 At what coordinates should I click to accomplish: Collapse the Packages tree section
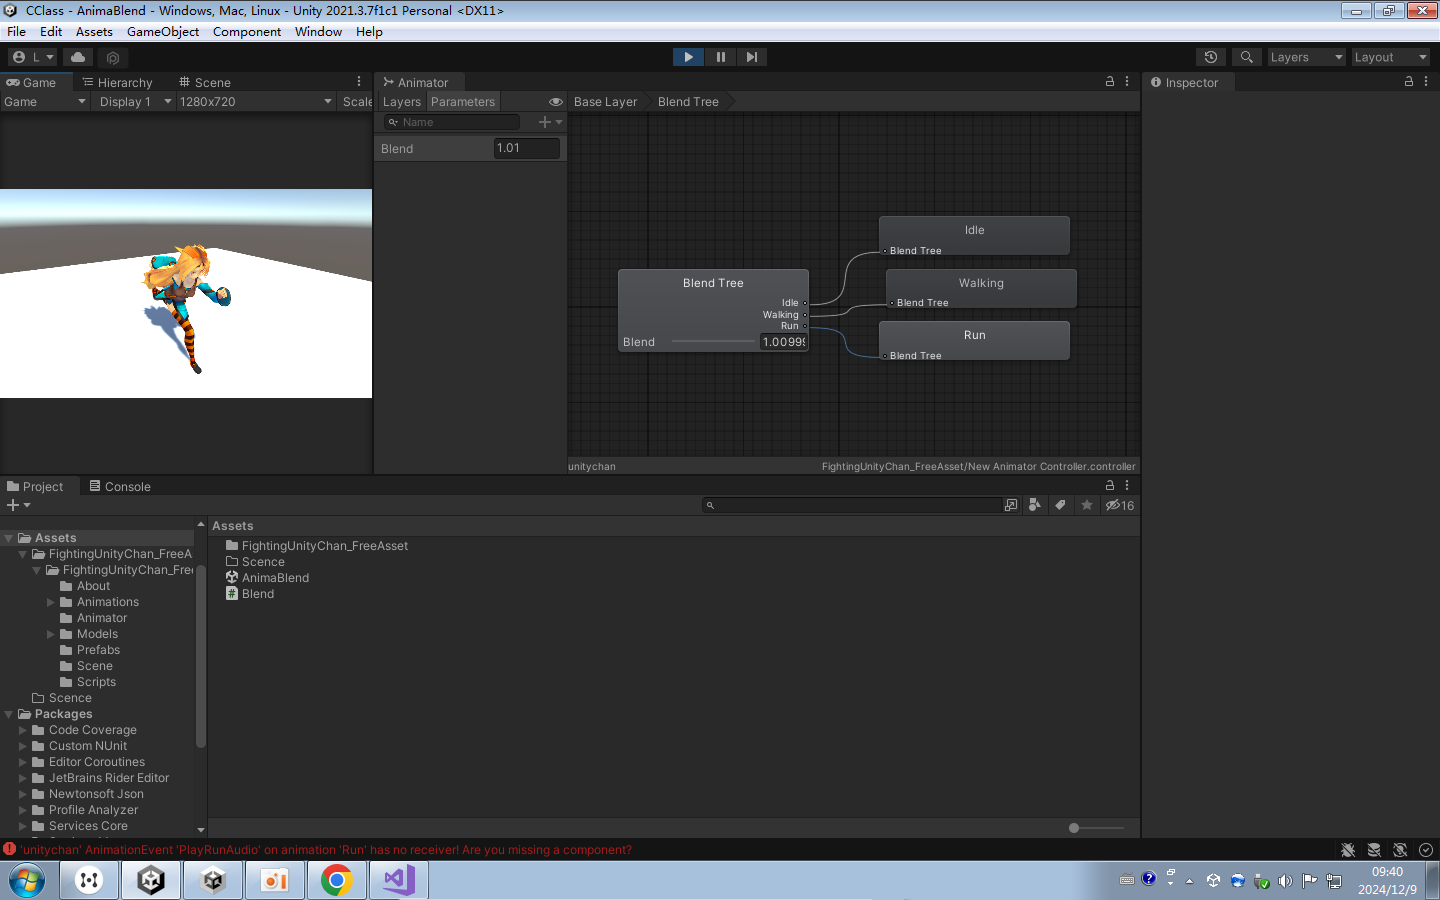(x=9, y=714)
